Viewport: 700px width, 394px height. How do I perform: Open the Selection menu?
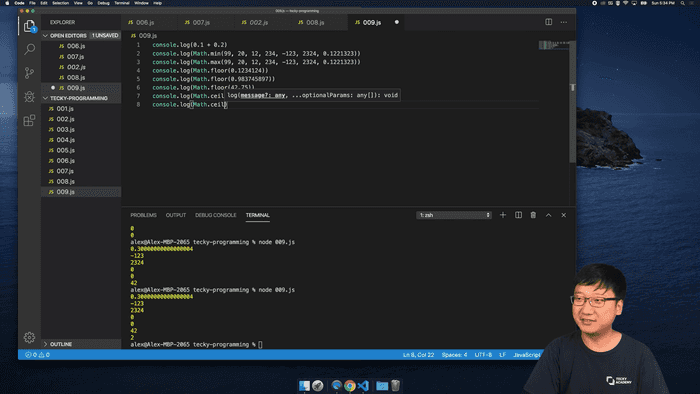pyautogui.click(x=60, y=3)
